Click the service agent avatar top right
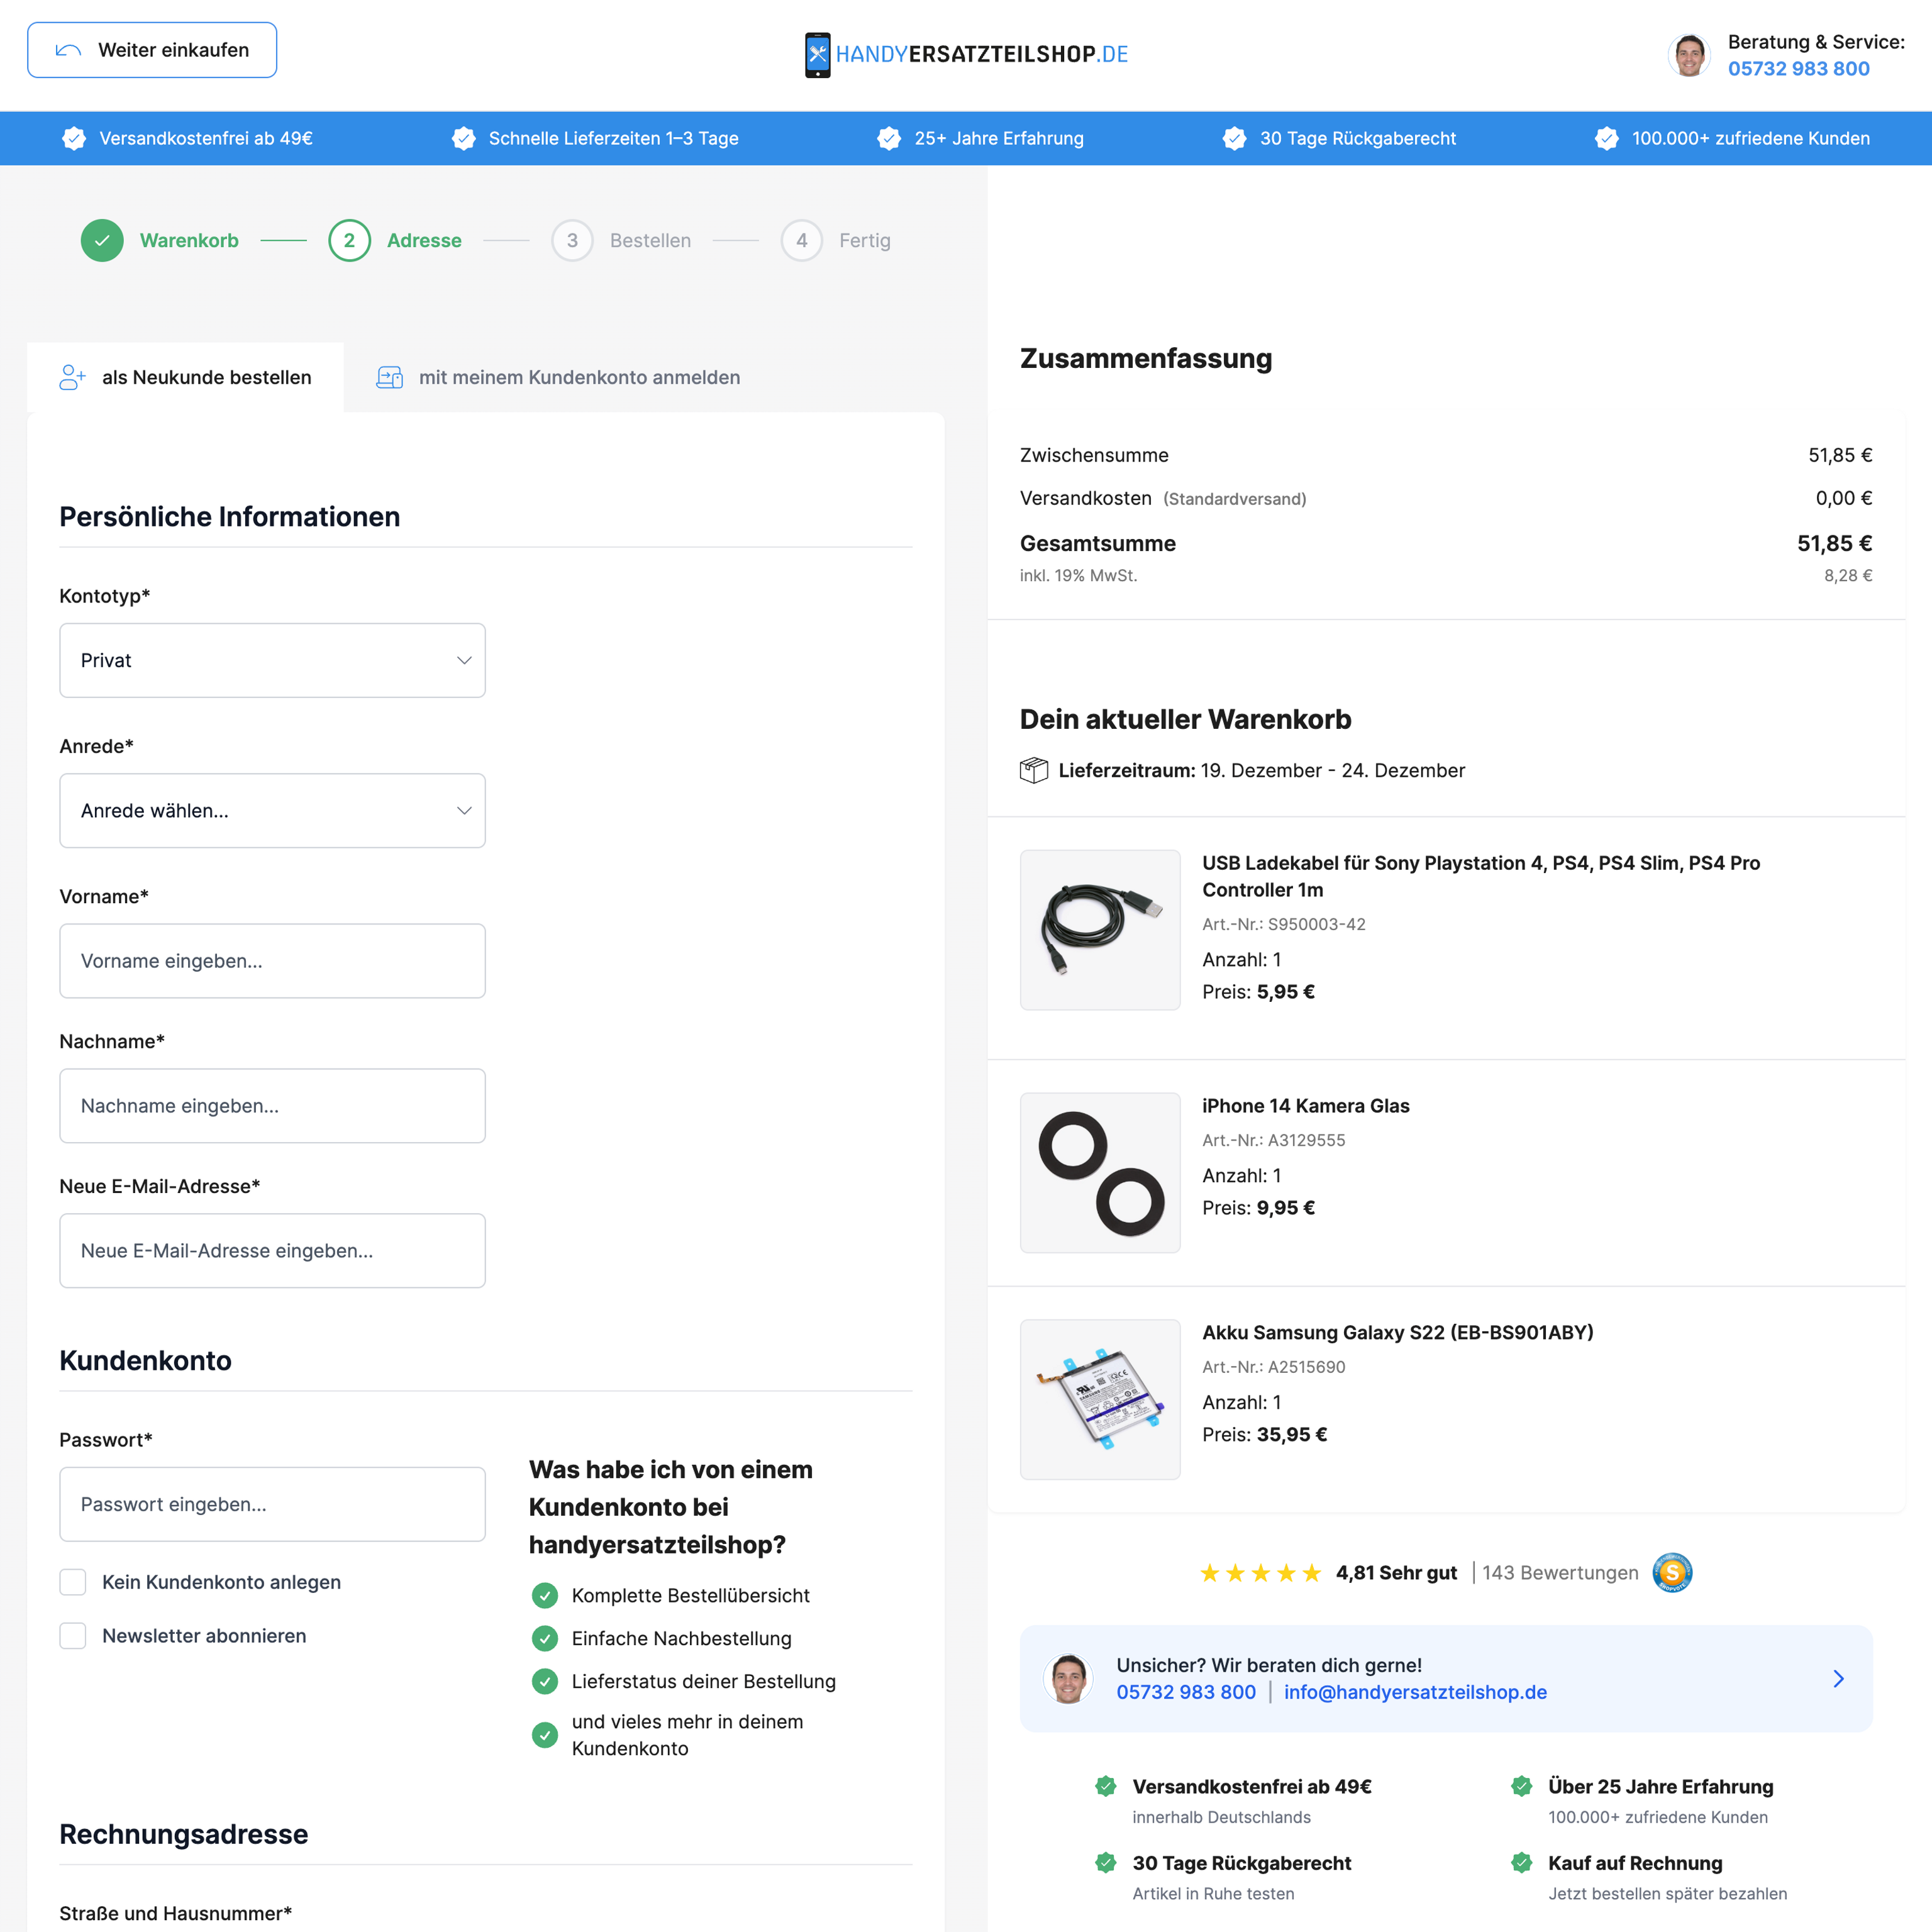The width and height of the screenshot is (1932, 1932). (1690, 55)
